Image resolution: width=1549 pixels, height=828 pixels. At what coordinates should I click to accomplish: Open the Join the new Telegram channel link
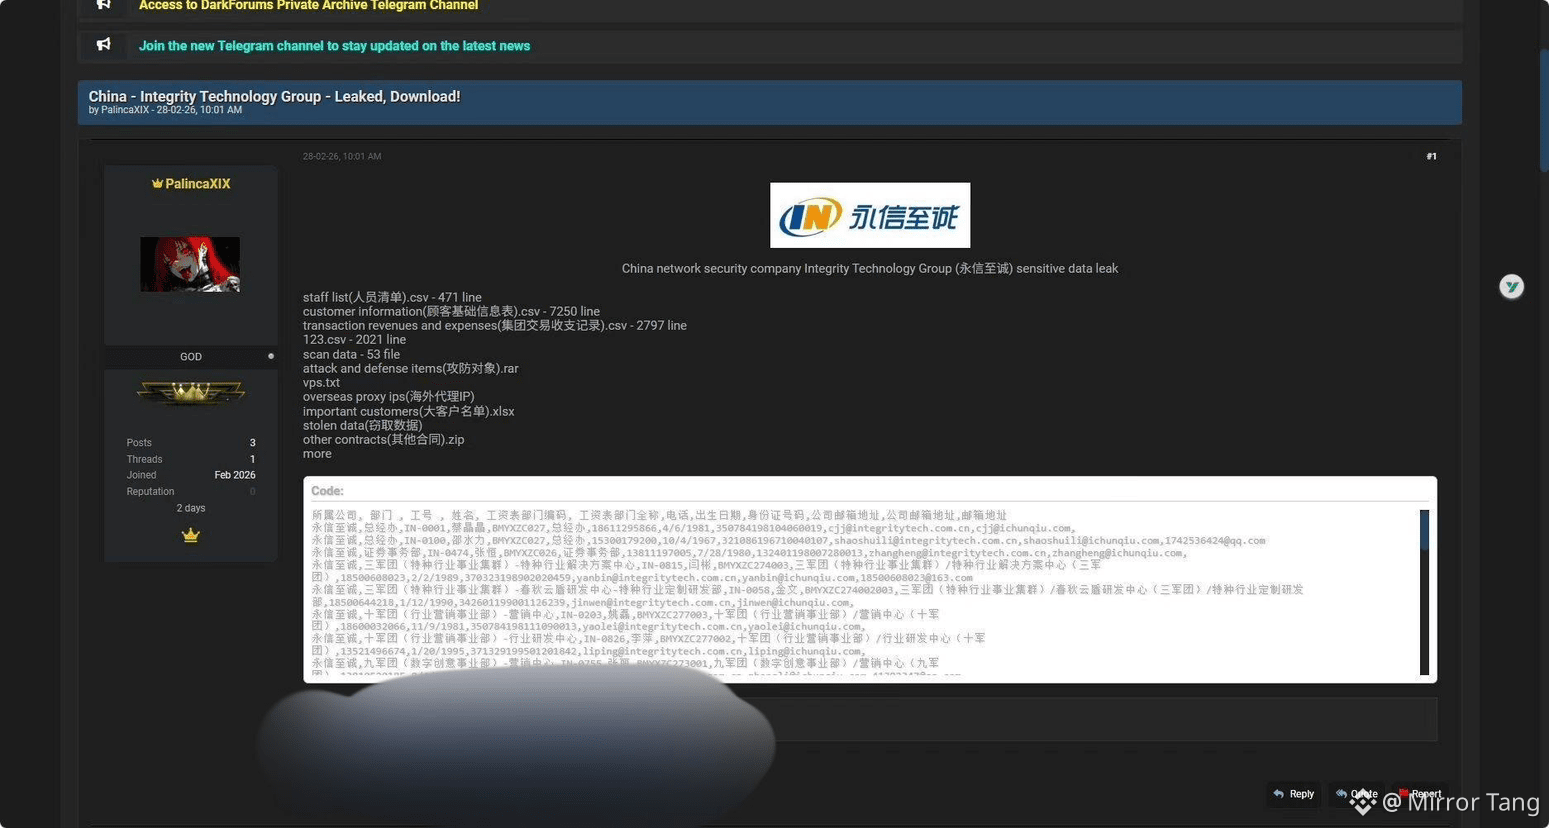coord(334,46)
